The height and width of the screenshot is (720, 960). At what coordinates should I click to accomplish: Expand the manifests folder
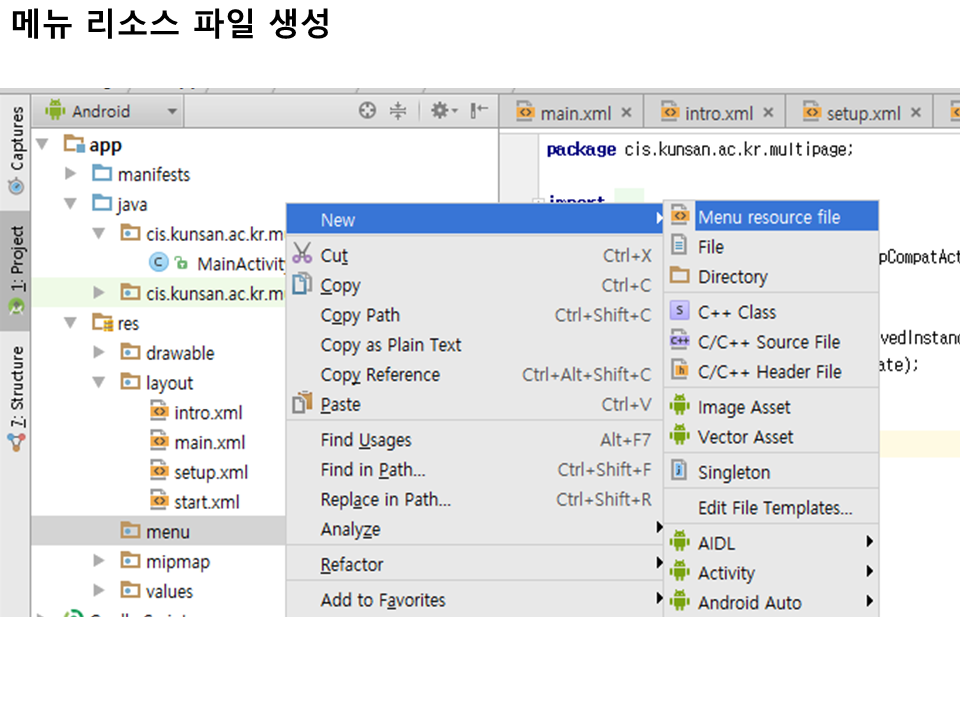coord(70,174)
